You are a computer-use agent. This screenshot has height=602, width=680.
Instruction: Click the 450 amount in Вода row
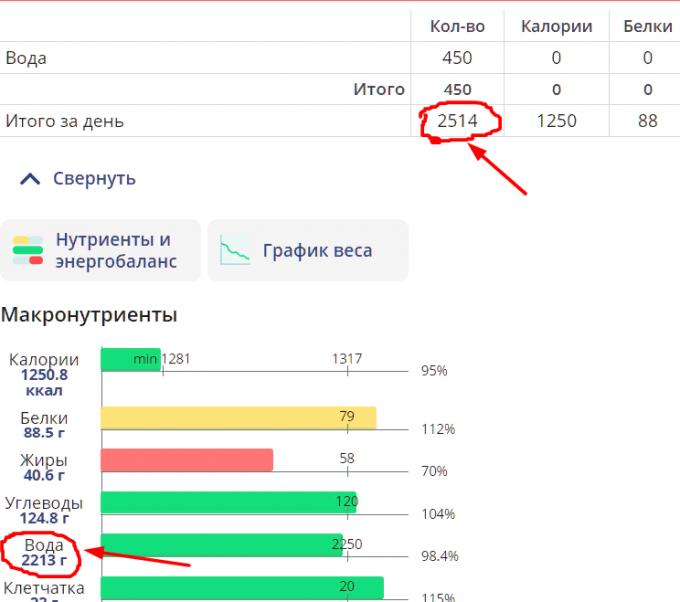(x=457, y=58)
